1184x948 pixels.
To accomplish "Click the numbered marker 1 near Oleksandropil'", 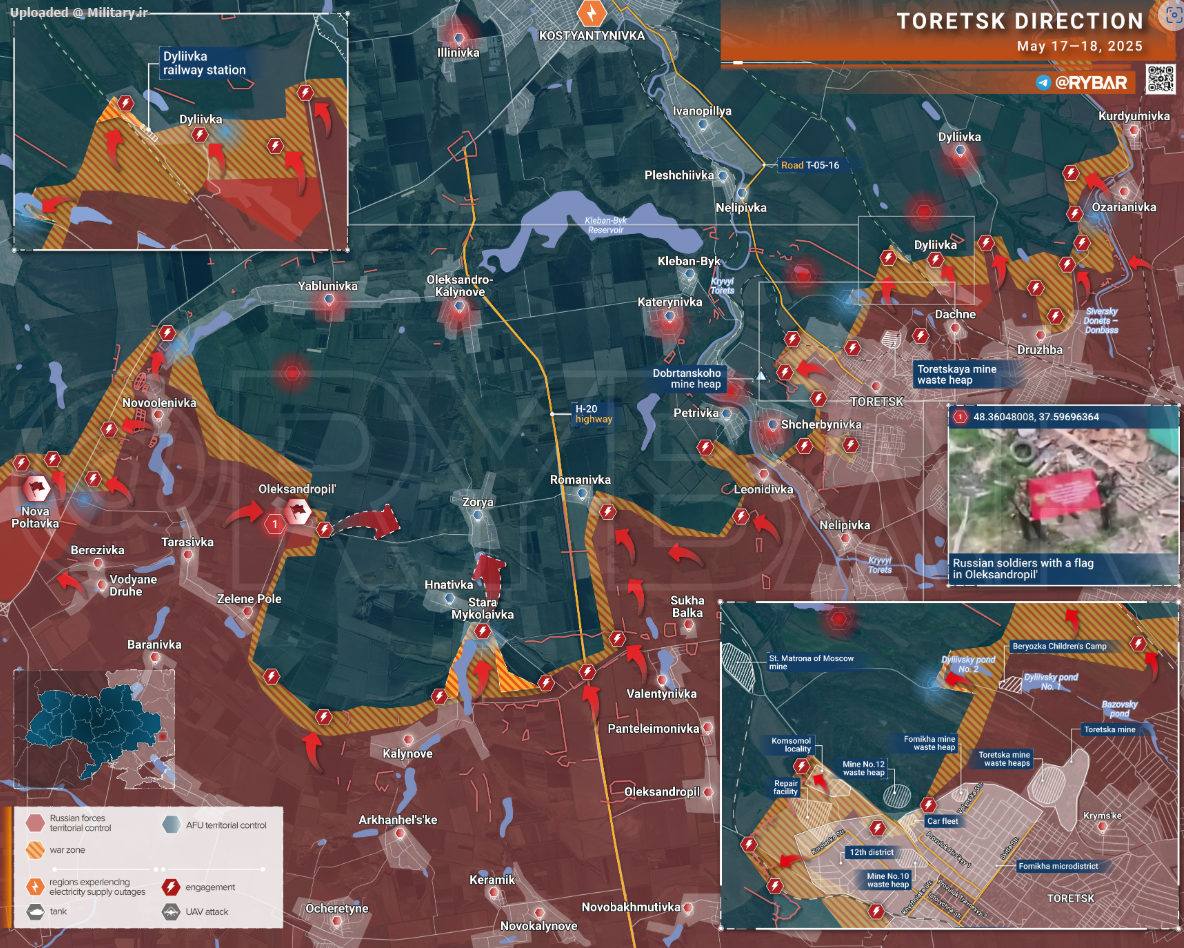I will tap(275, 523).
